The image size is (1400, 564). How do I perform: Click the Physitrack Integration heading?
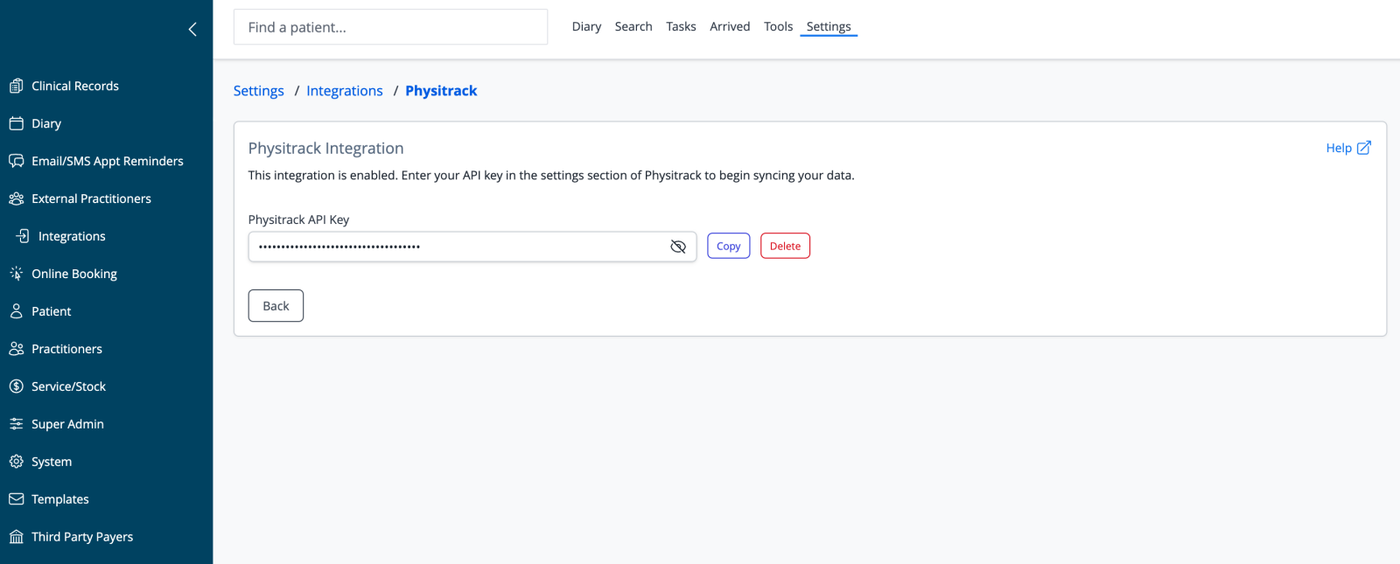(x=326, y=148)
